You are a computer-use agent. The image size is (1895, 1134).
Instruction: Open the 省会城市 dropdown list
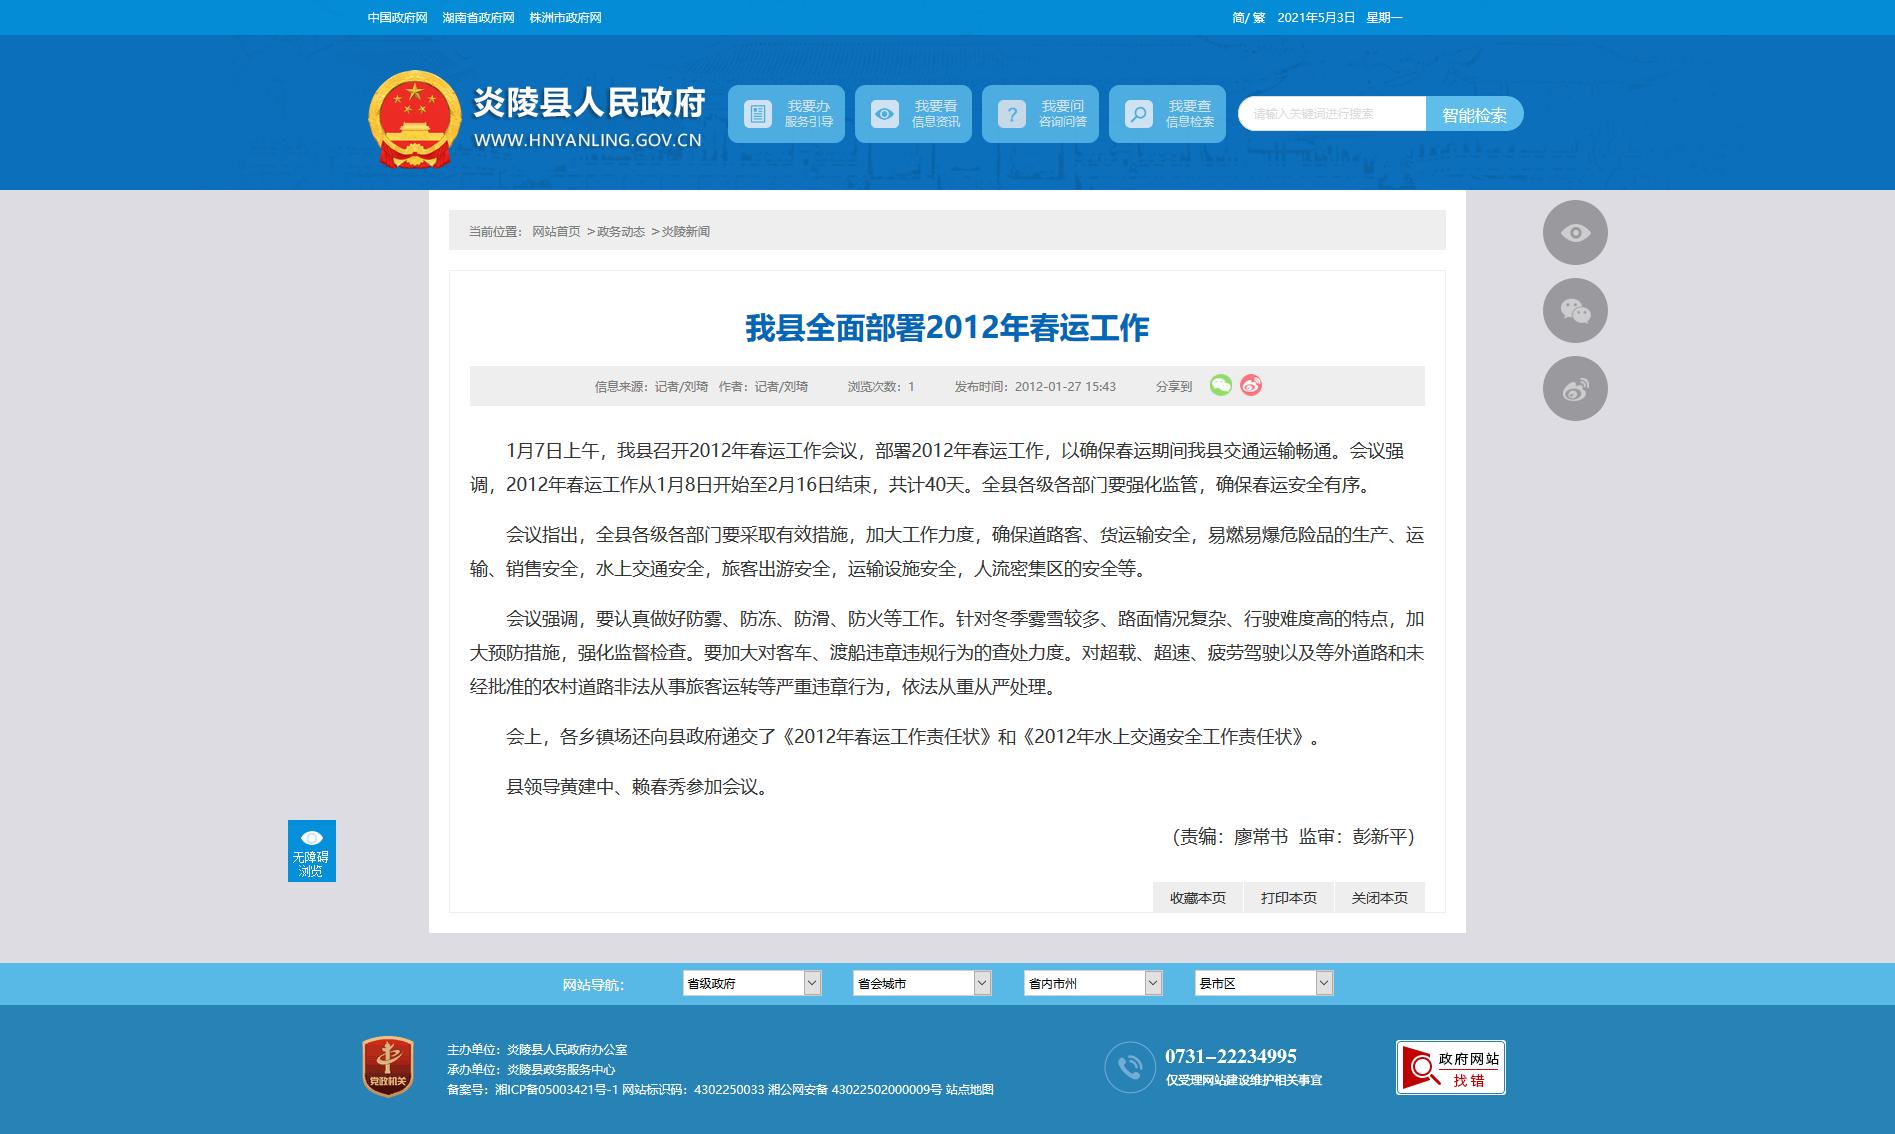tap(922, 984)
